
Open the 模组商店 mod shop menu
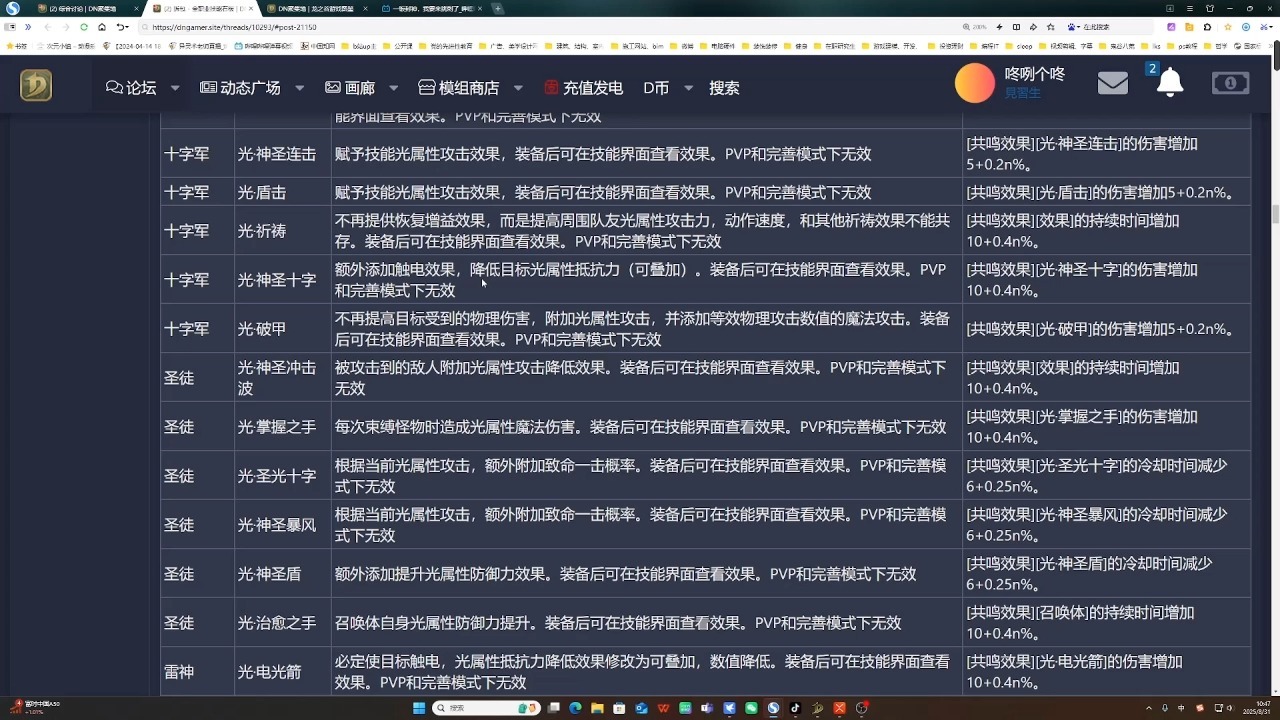[x=458, y=88]
